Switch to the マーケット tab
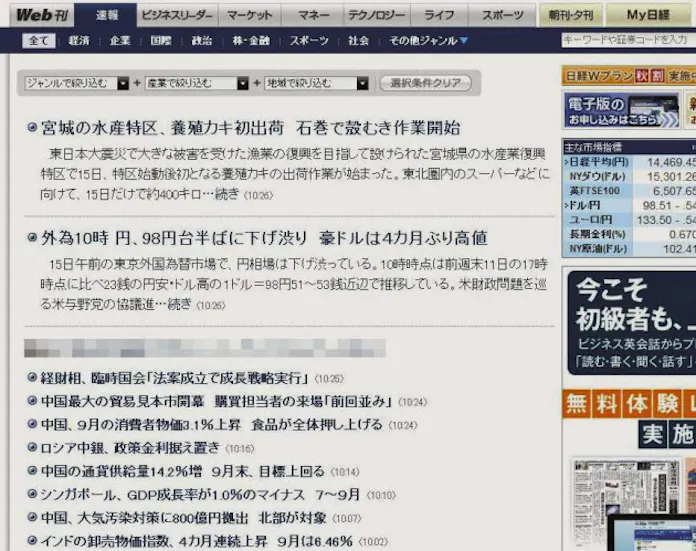Viewport: 696px width, 551px height. click(249, 15)
